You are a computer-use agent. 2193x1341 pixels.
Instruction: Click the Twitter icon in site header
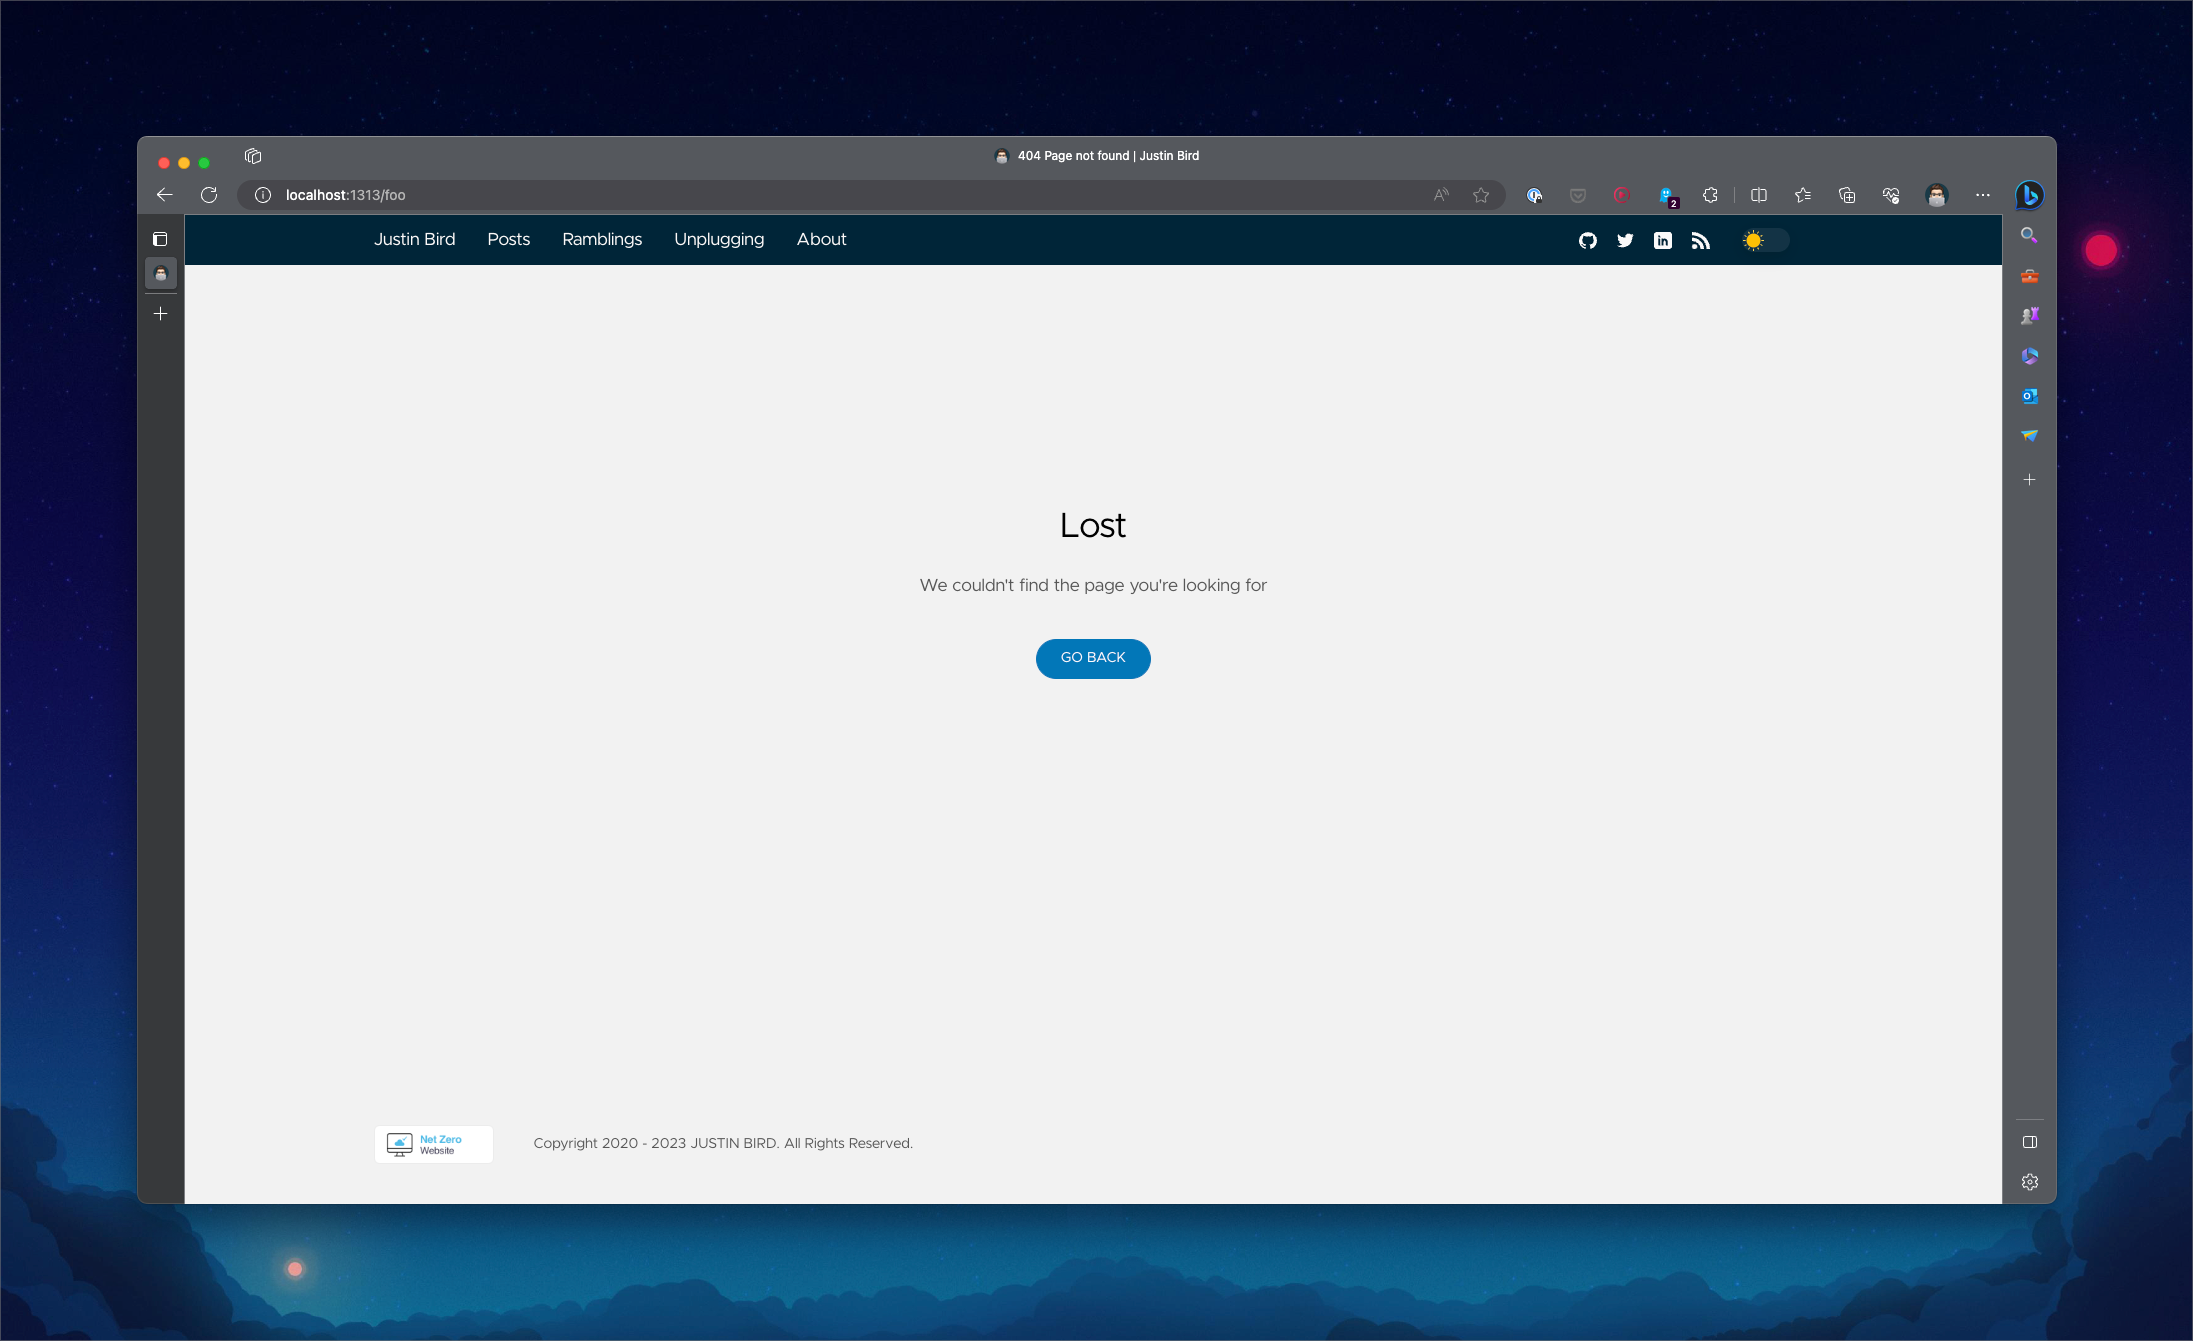tap(1624, 240)
